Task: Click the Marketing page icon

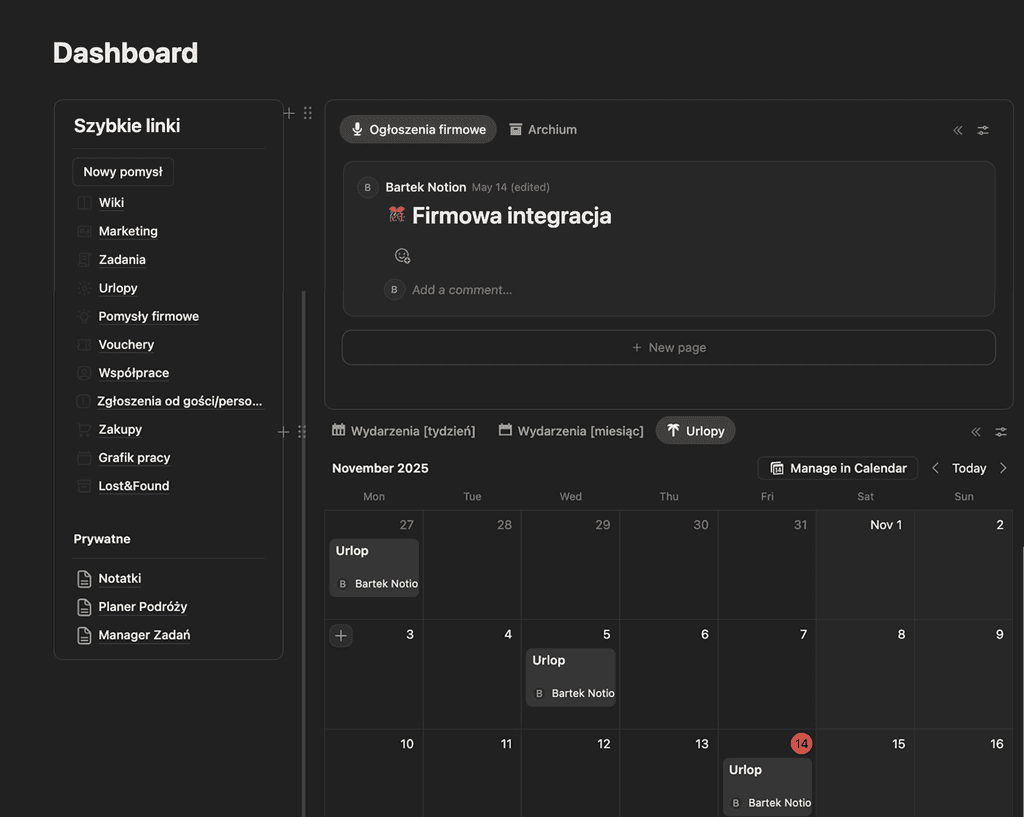Action: (x=84, y=231)
